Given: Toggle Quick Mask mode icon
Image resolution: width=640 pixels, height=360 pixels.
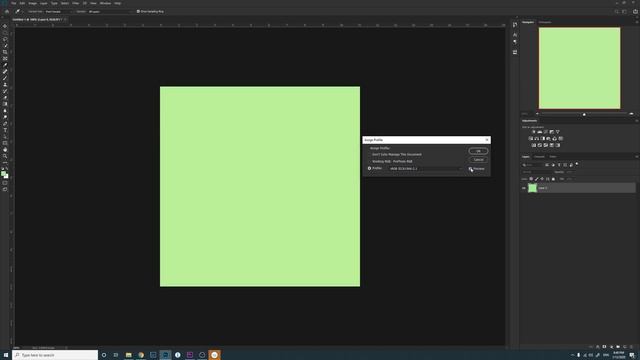Looking at the screenshot, I should tap(5, 184).
